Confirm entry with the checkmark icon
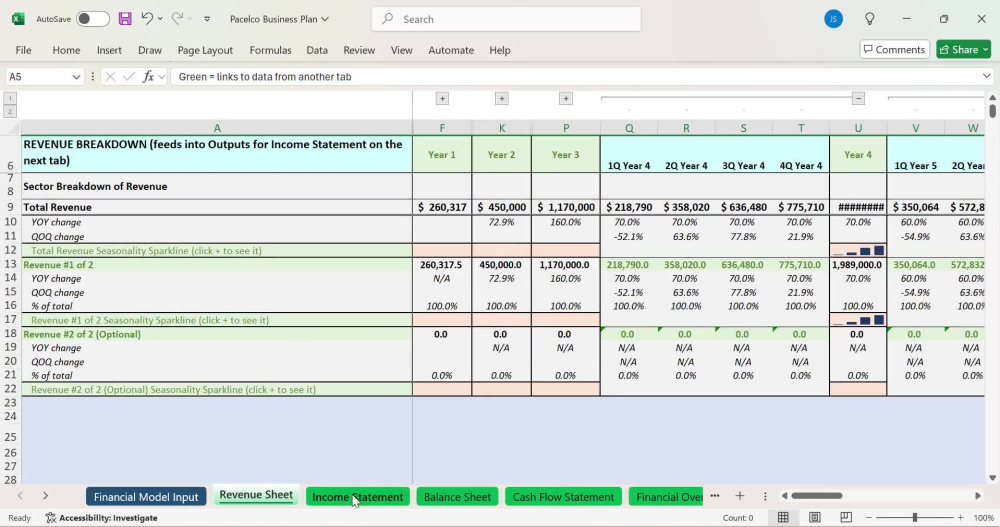Image resolution: width=1000 pixels, height=527 pixels. [129, 77]
